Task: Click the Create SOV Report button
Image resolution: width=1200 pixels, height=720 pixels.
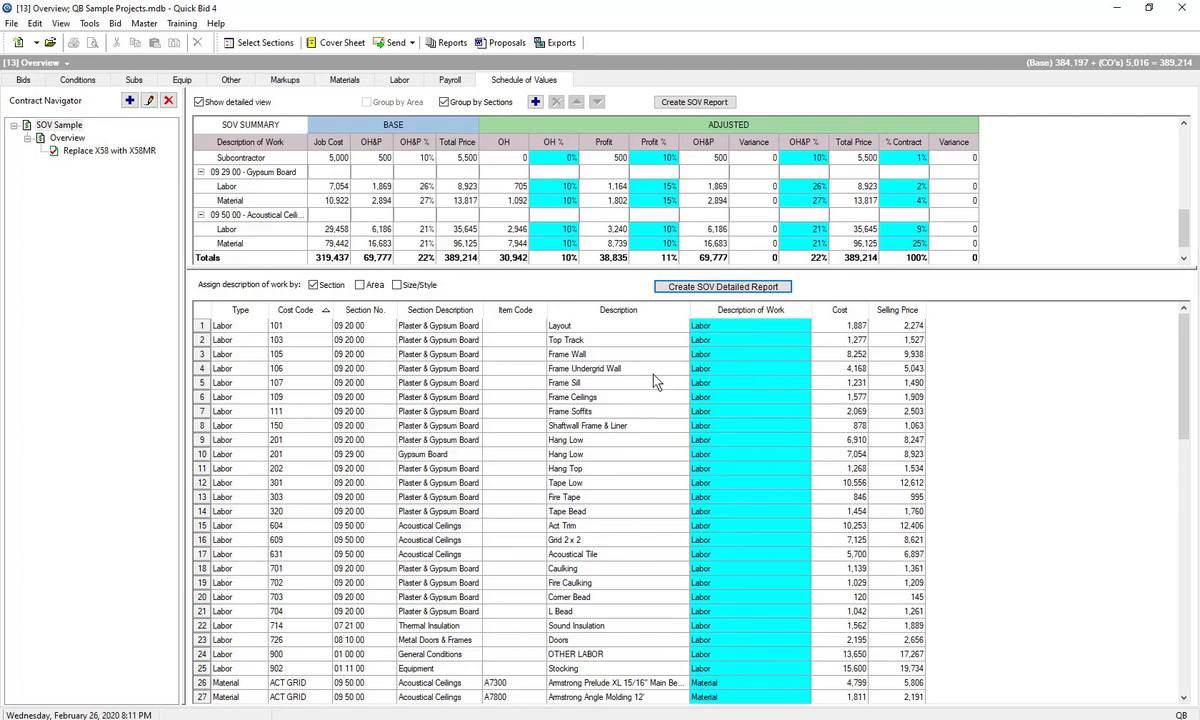Action: pos(694,102)
